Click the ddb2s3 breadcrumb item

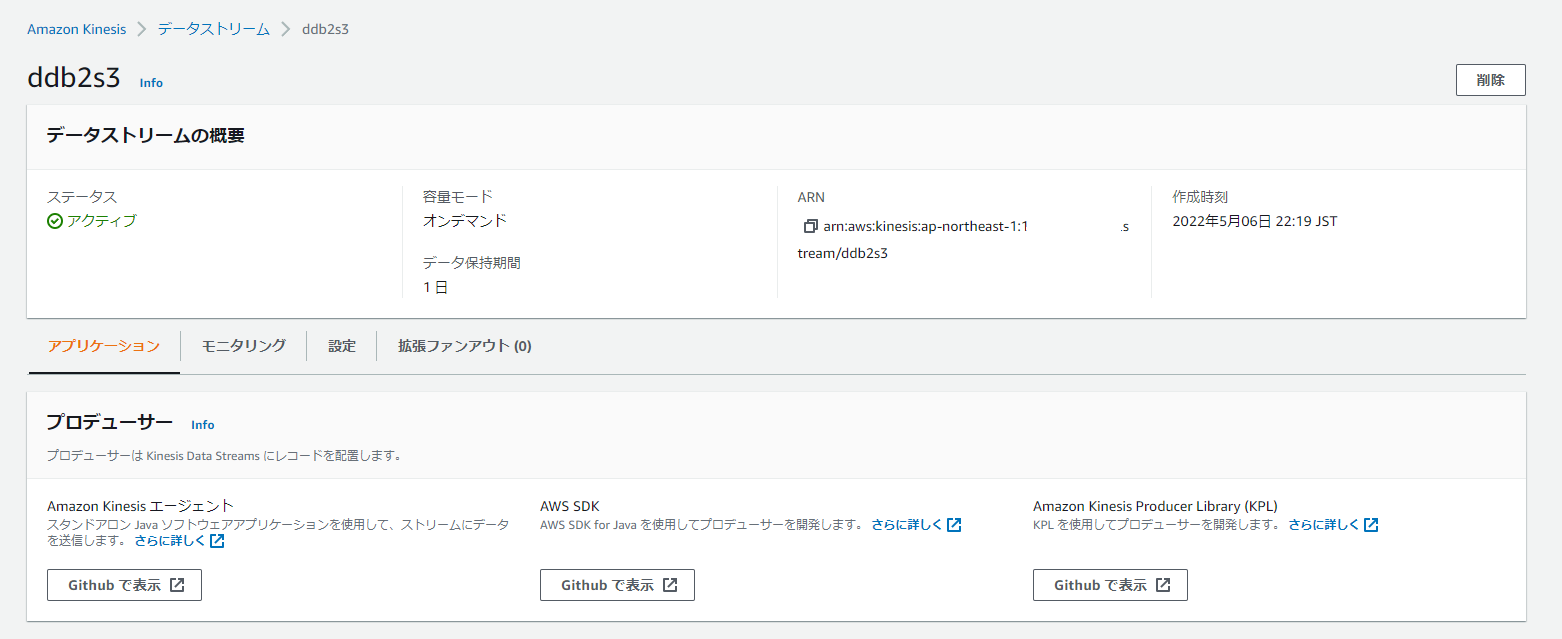pyautogui.click(x=325, y=29)
